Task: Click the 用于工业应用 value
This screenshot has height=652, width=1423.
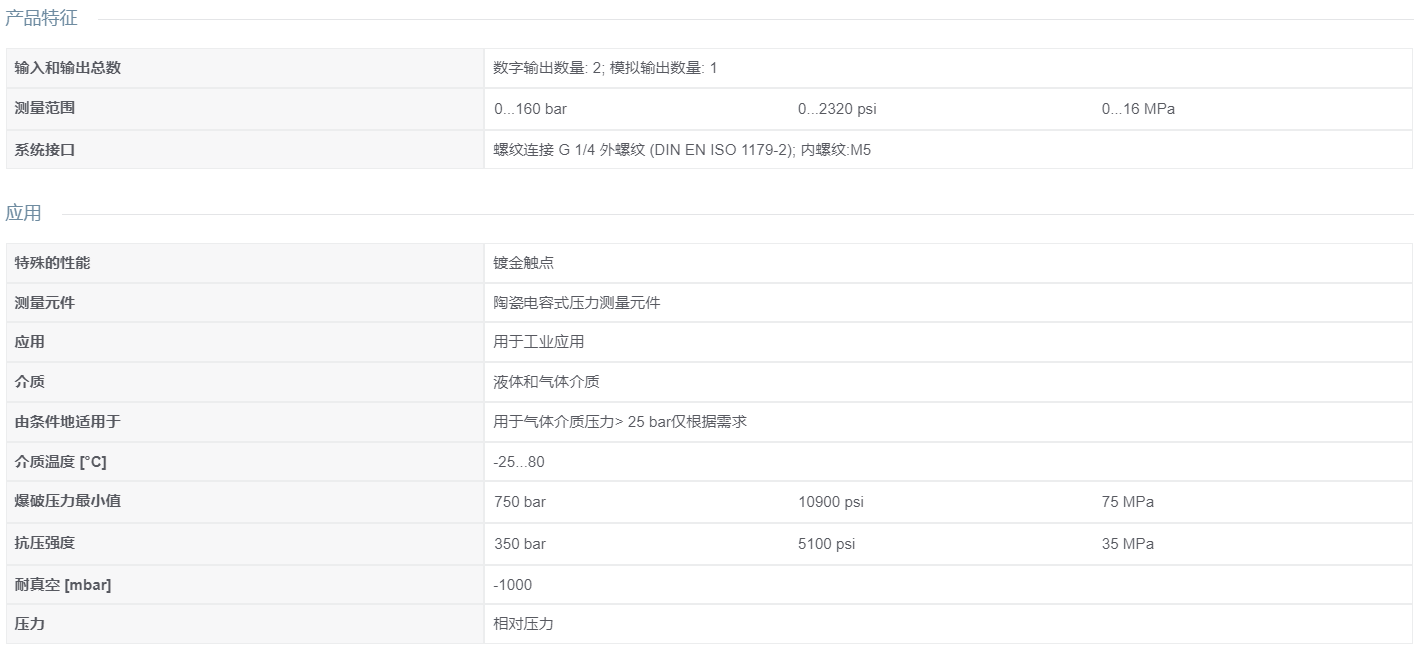Action: tap(539, 342)
